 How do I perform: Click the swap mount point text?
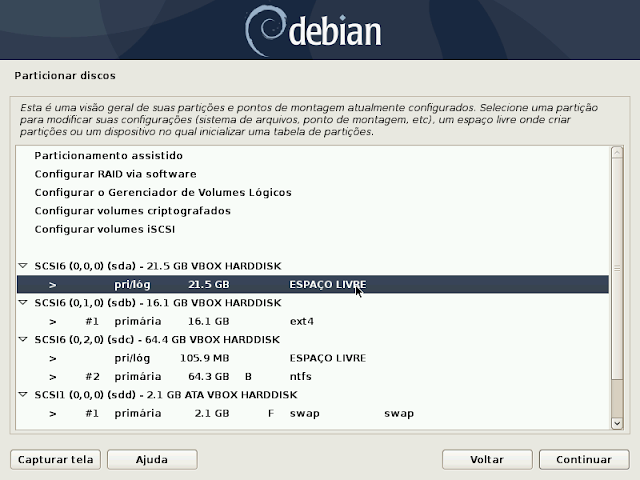pos(399,413)
